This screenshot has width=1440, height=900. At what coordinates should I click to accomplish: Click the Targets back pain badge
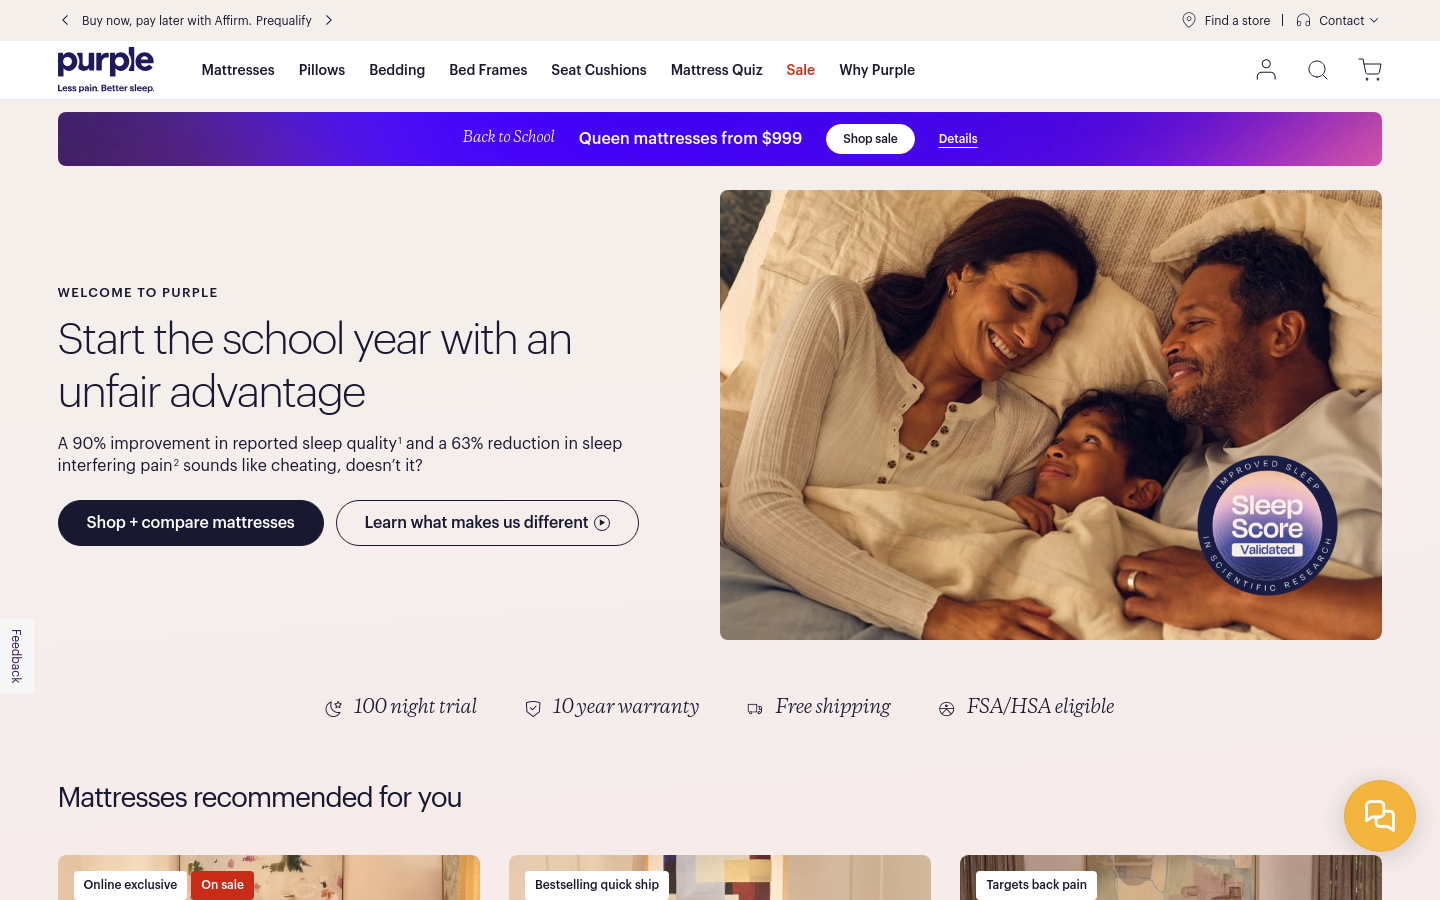[x=1036, y=885]
